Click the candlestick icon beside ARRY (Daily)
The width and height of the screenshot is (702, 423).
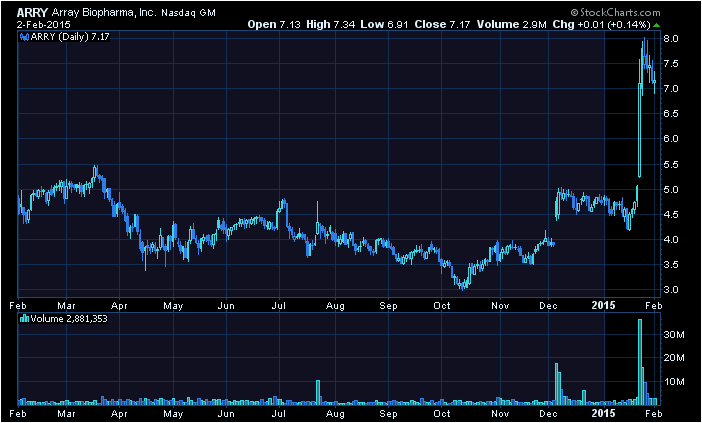pyautogui.click(x=24, y=37)
